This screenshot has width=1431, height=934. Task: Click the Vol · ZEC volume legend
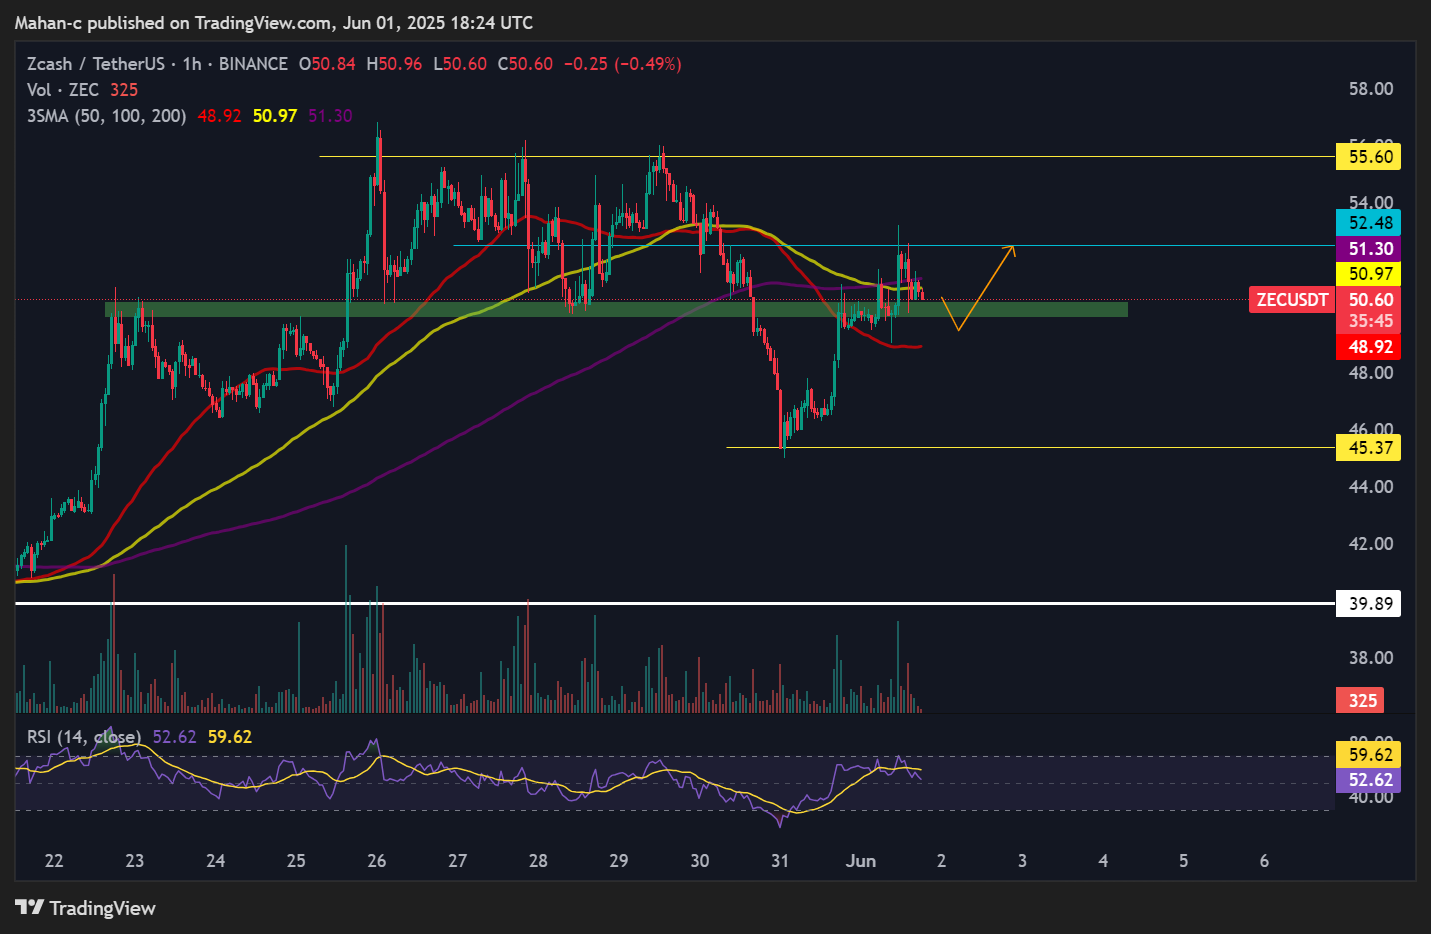click(x=62, y=90)
